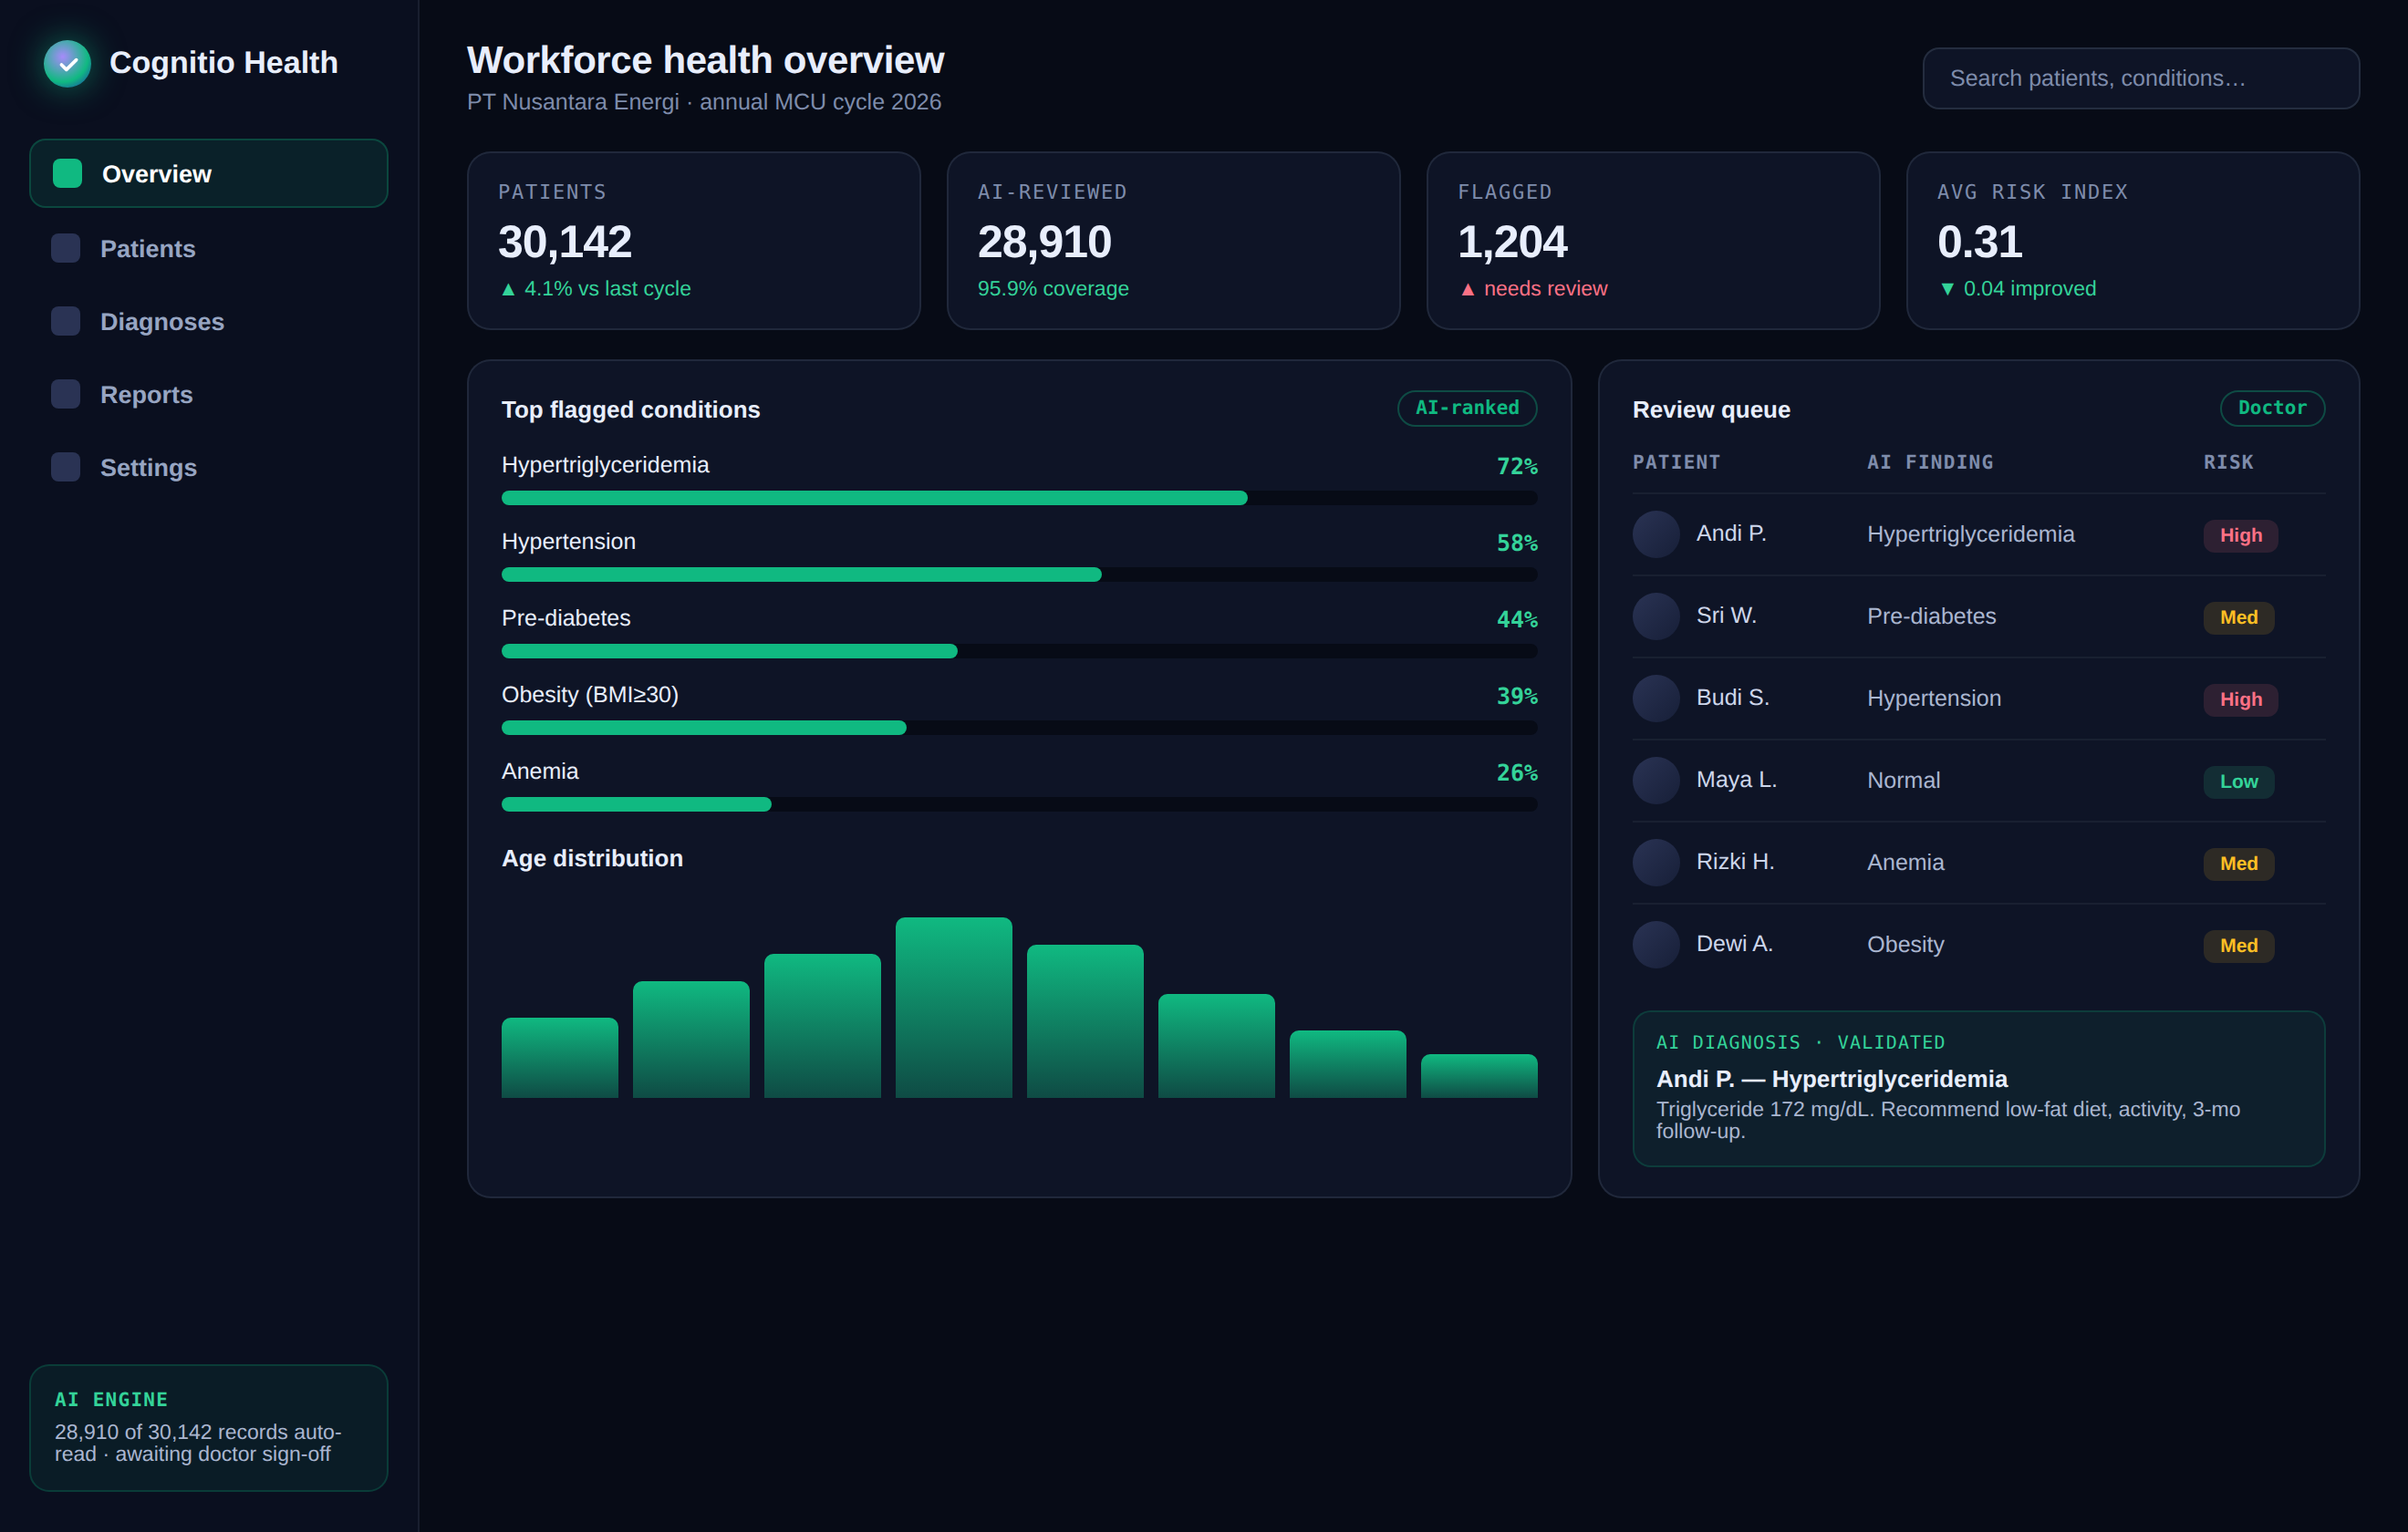Click the first age distribution bar
This screenshot has width=2408, height=1532.
click(560, 1057)
